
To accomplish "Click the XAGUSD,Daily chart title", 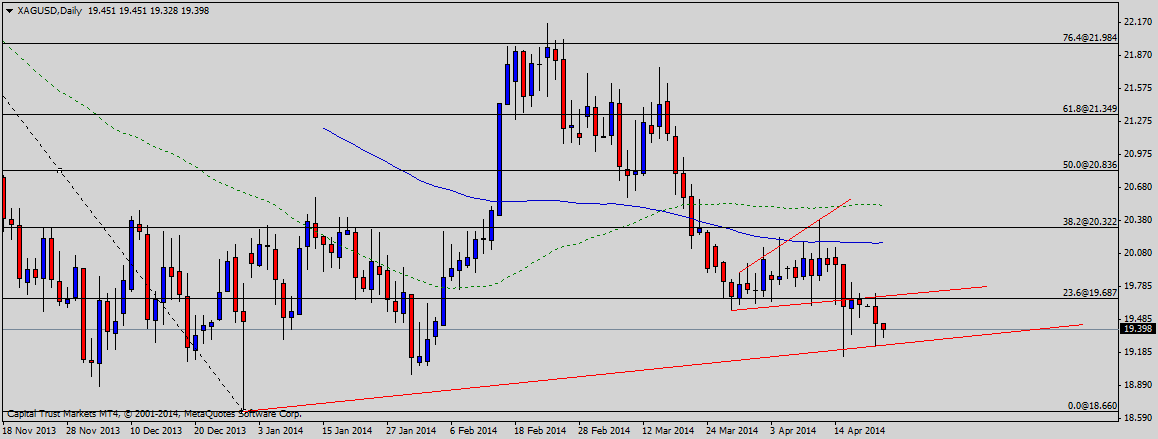I will [x=49, y=10].
